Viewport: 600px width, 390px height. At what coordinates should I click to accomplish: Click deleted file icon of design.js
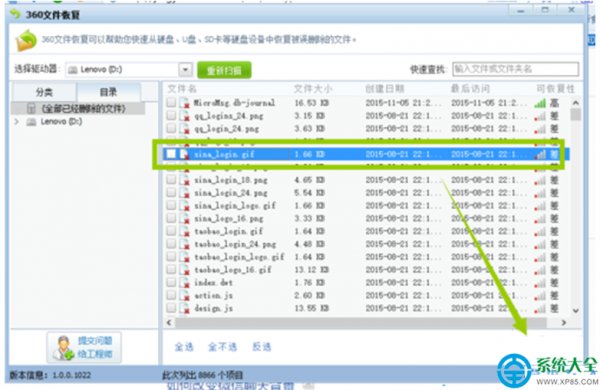(x=185, y=308)
